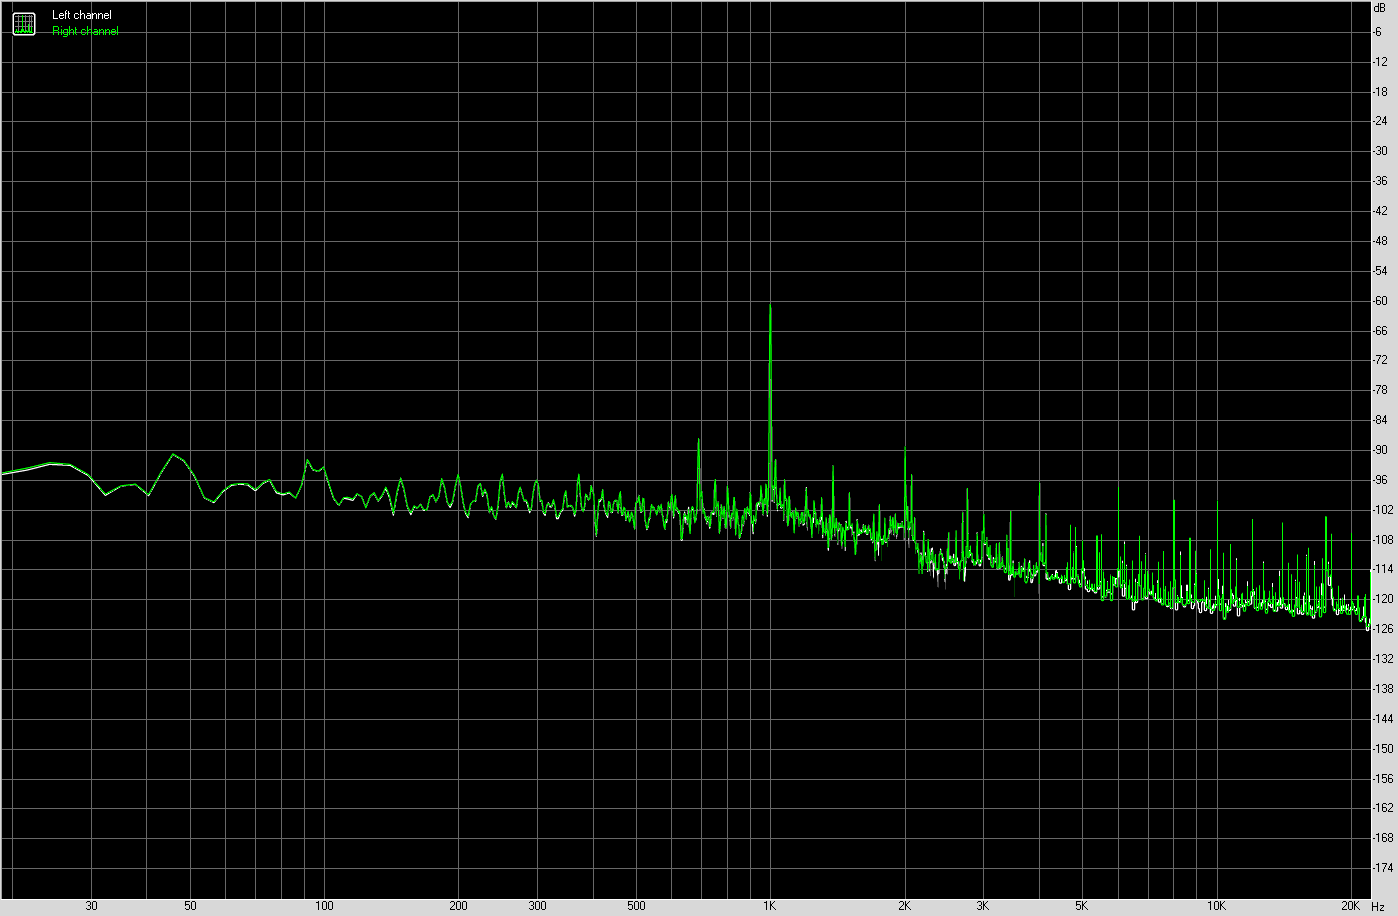1398x916 pixels.
Task: Select the "Right channel" legend label
Action: (85, 31)
